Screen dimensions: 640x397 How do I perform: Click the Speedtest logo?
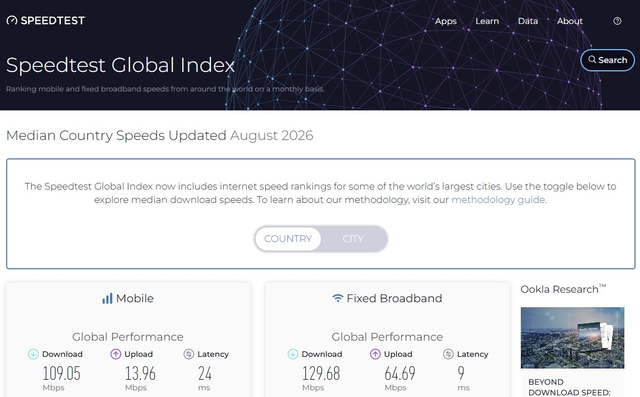pyautogui.click(x=46, y=20)
